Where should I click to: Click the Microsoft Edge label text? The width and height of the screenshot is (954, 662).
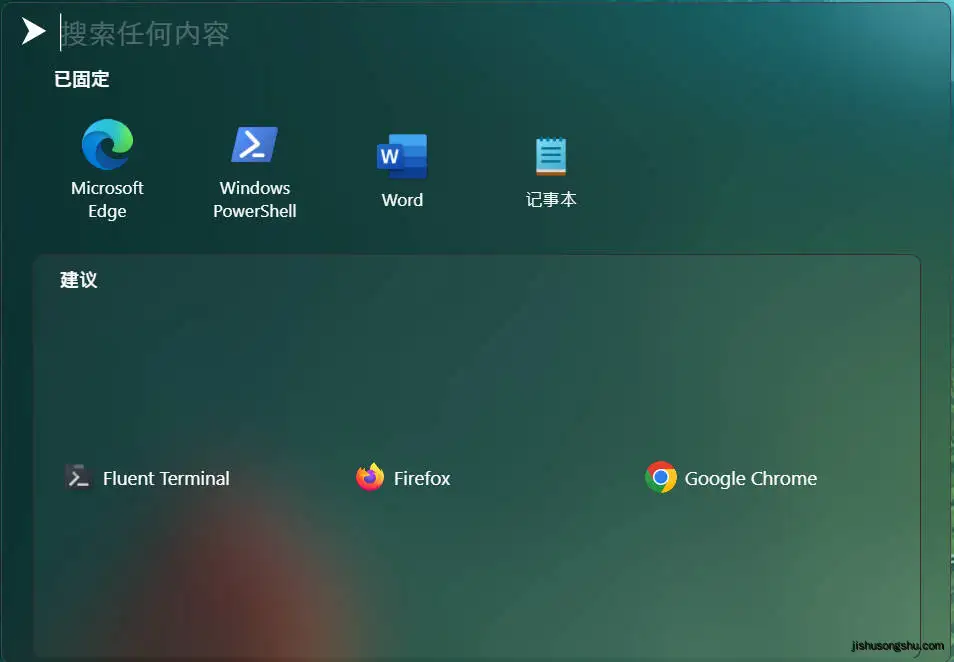(x=107, y=200)
